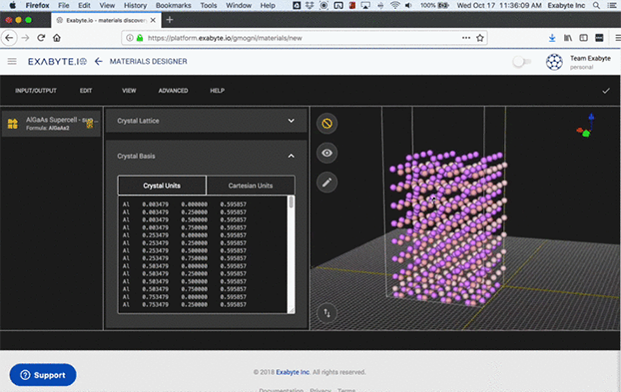The image size is (621, 392).
Task: Click the Wi-Fi icon in menu bar
Action: [394, 6]
